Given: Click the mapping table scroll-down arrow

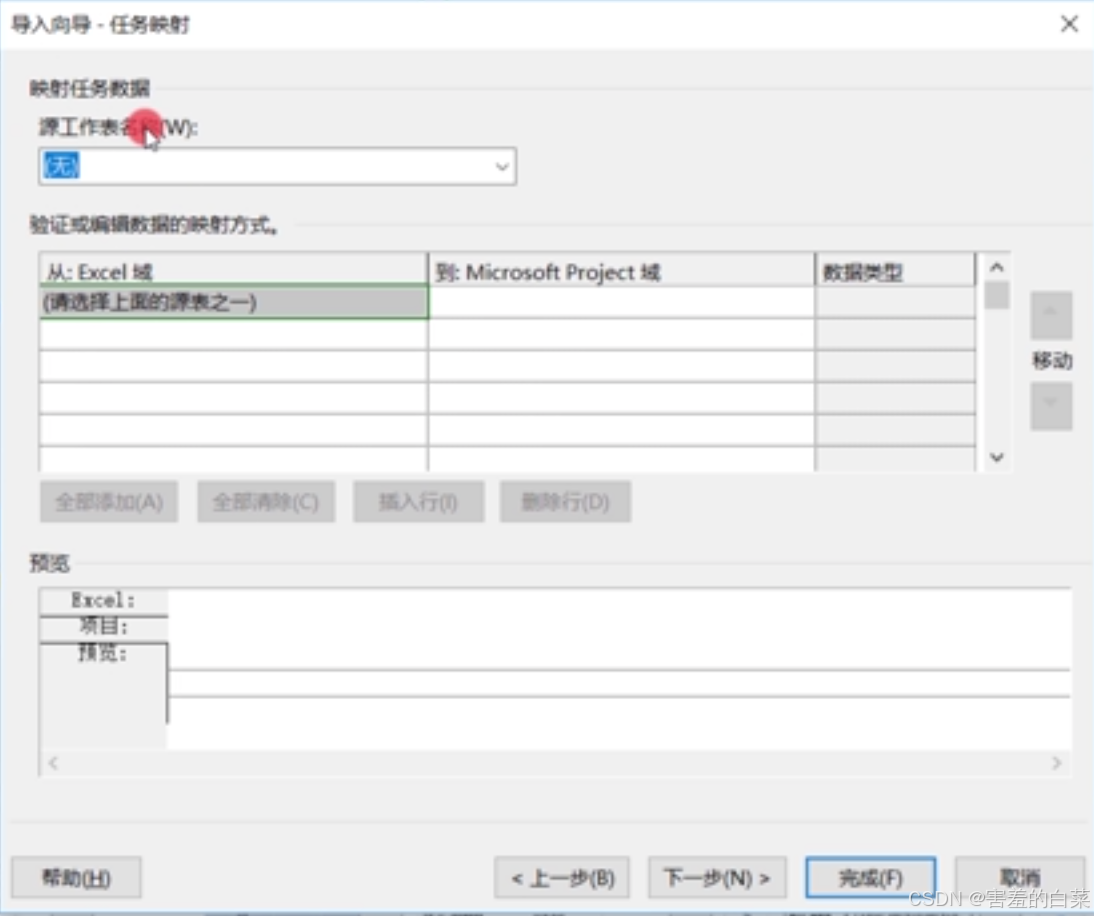Looking at the screenshot, I should (x=996, y=457).
